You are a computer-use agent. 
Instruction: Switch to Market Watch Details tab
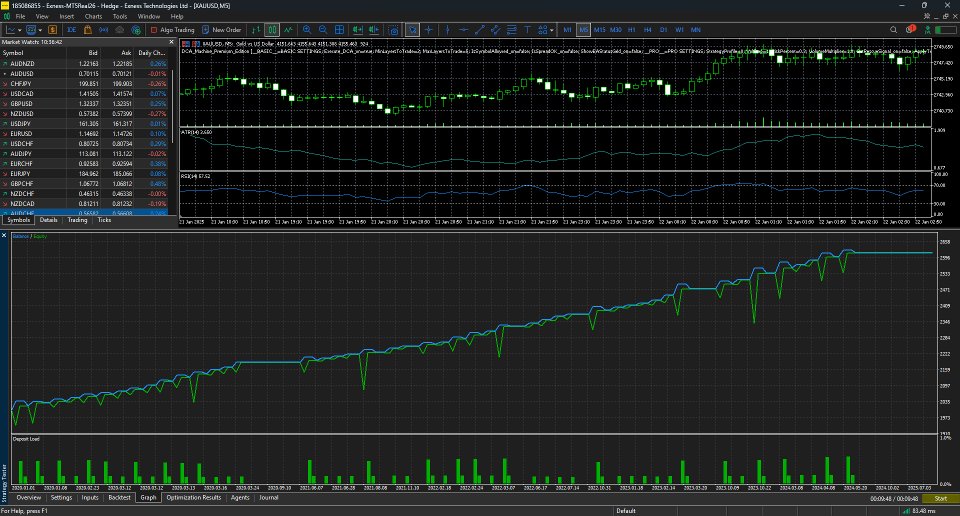[x=48, y=220]
